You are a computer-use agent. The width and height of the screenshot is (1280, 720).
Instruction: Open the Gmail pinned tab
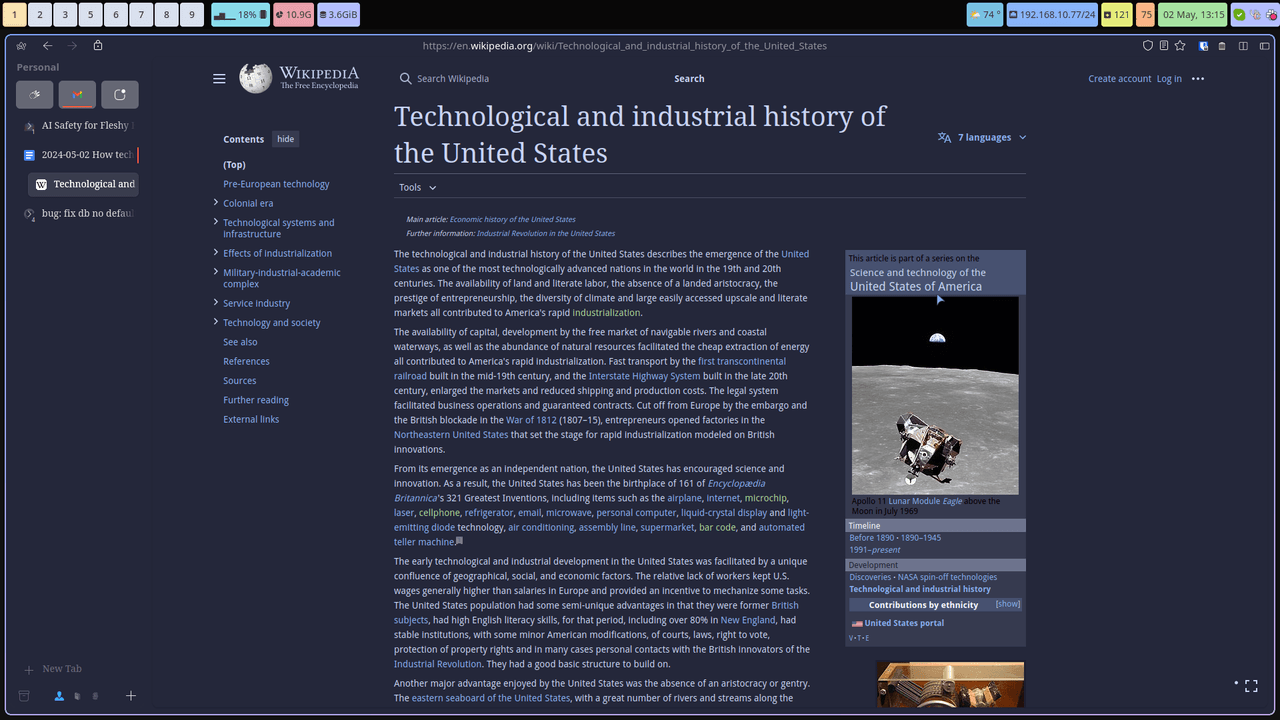[77, 94]
